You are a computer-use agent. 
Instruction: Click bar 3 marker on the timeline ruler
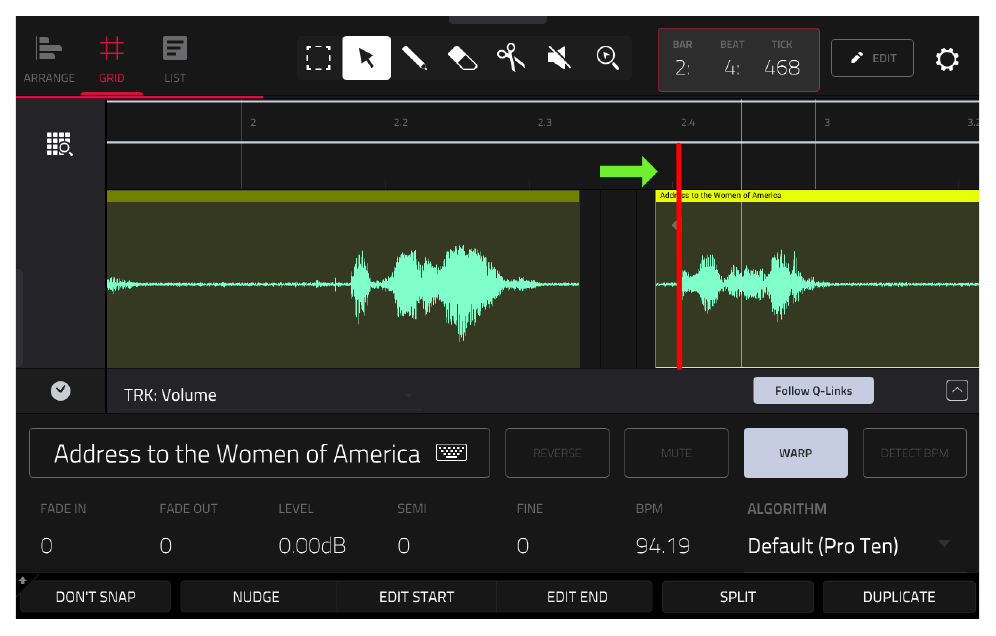(826, 122)
